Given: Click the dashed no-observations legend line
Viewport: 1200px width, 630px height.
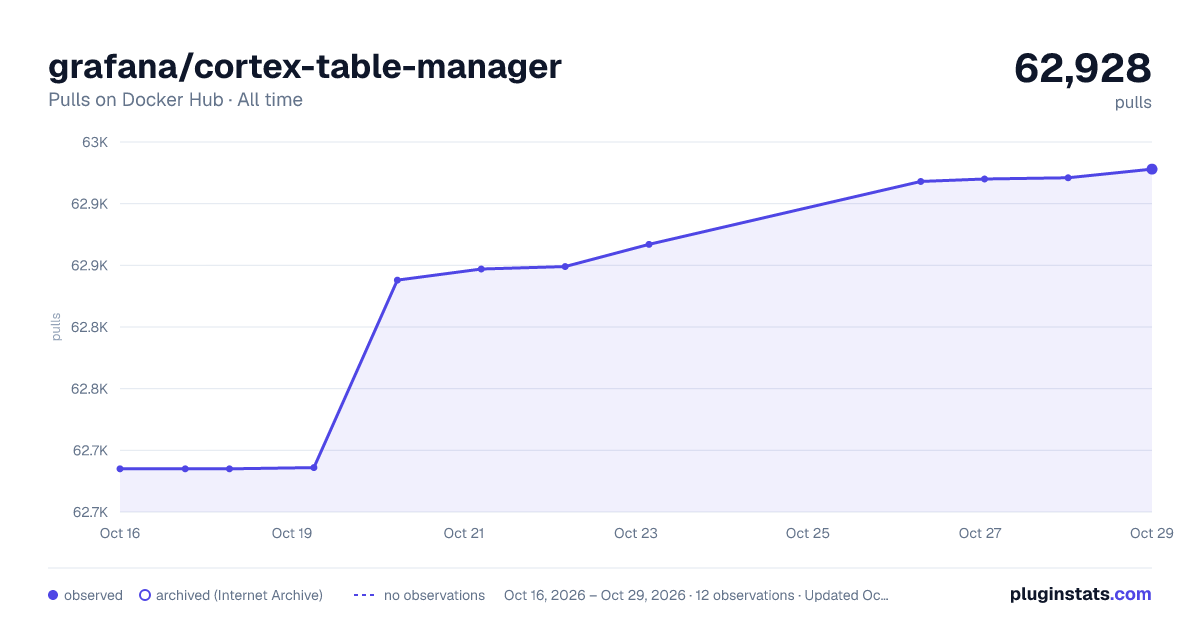Looking at the screenshot, I should pos(364,595).
